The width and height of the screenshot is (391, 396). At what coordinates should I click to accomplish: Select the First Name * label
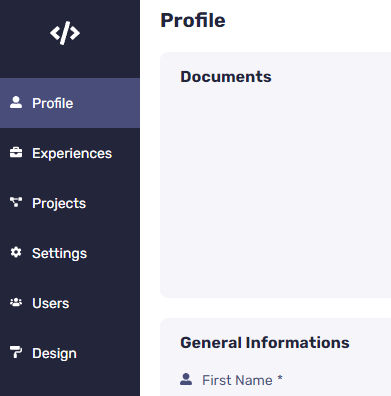242,380
